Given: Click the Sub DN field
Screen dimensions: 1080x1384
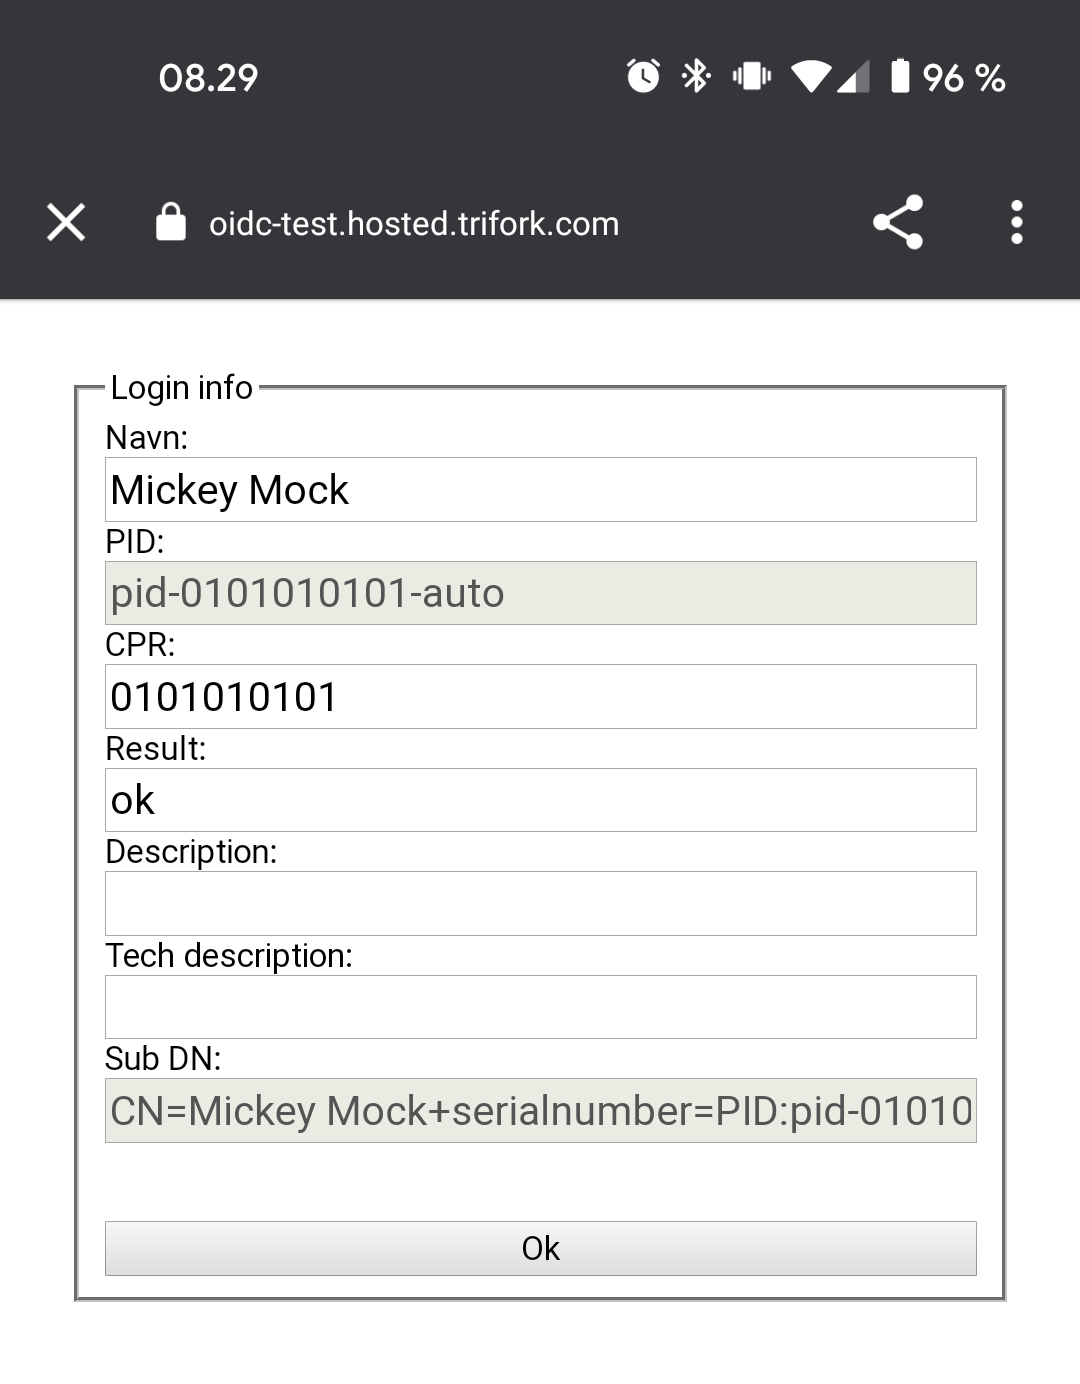Looking at the screenshot, I should tap(540, 1110).
